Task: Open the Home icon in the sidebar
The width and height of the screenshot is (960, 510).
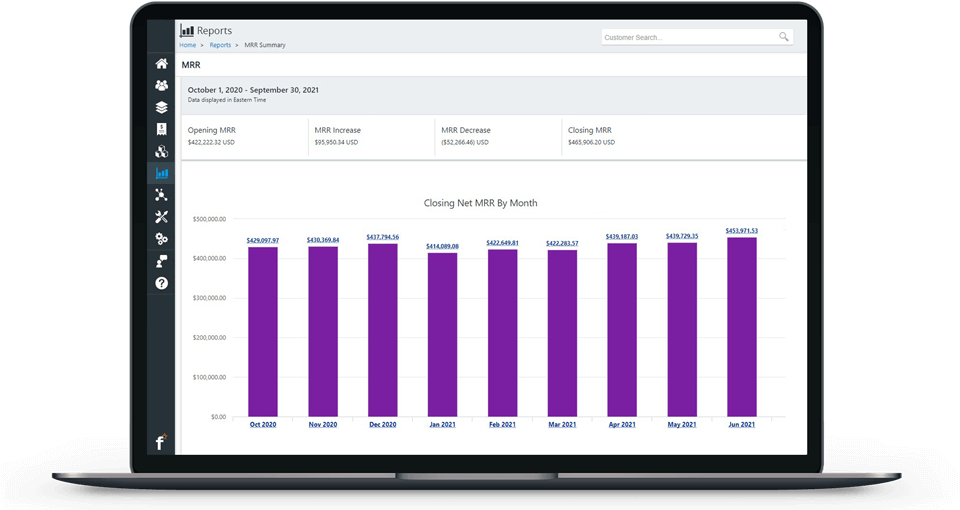Action: point(161,63)
